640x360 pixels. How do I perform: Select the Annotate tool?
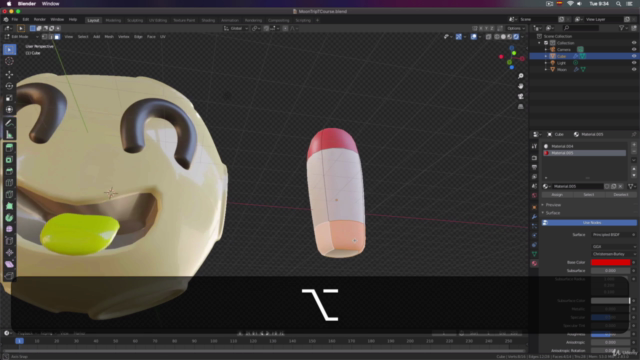(9, 123)
